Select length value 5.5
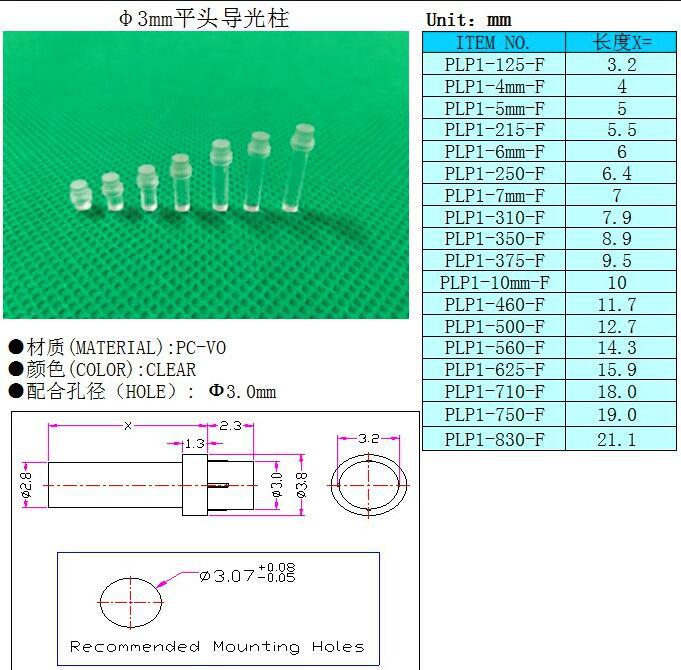The image size is (681, 670). 621,129
